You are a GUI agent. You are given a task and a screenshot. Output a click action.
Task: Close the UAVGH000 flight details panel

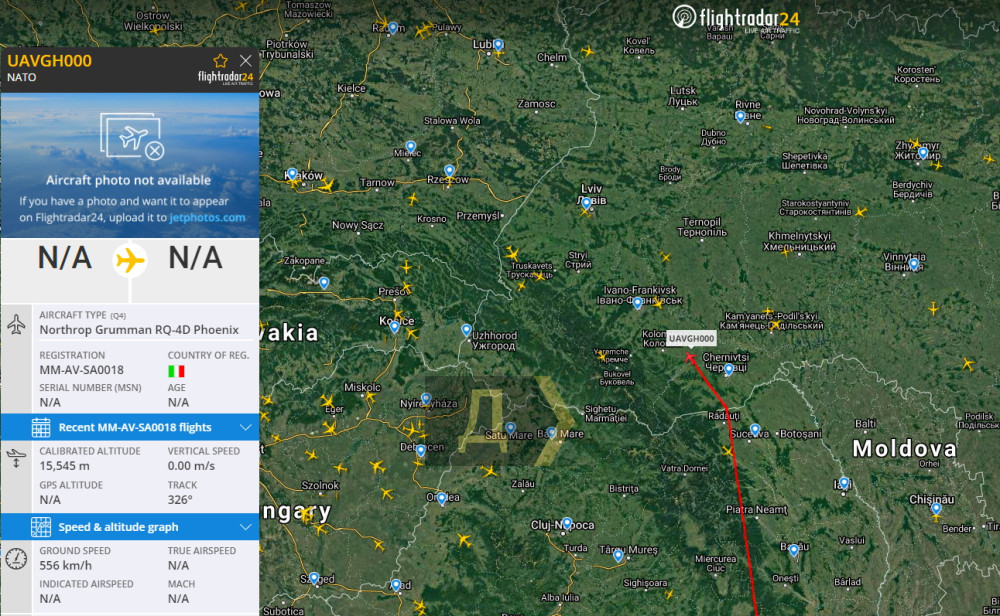246,61
